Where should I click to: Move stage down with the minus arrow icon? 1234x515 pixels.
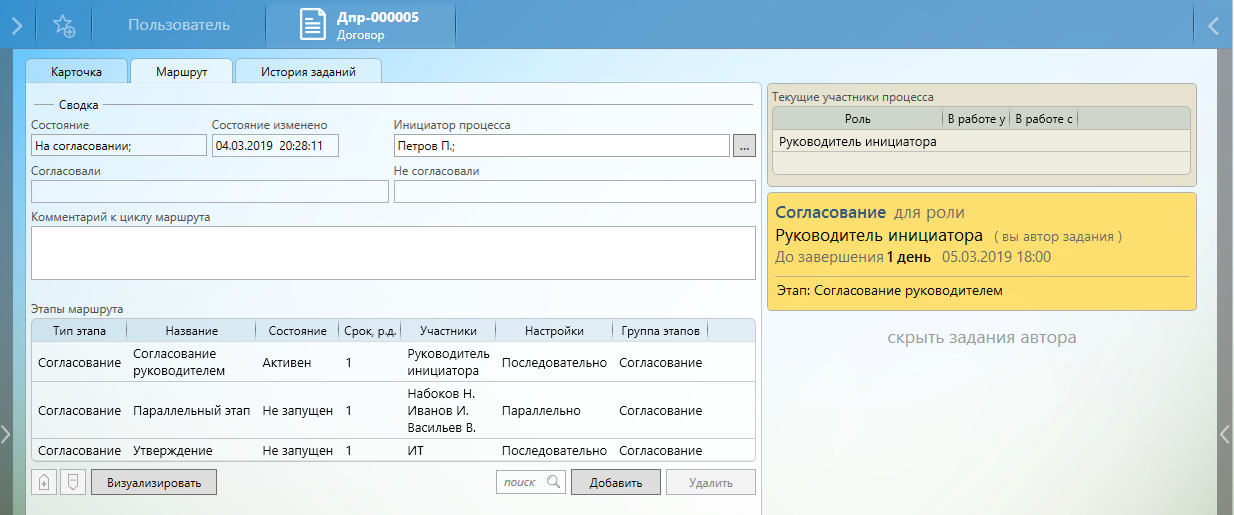coord(71,482)
